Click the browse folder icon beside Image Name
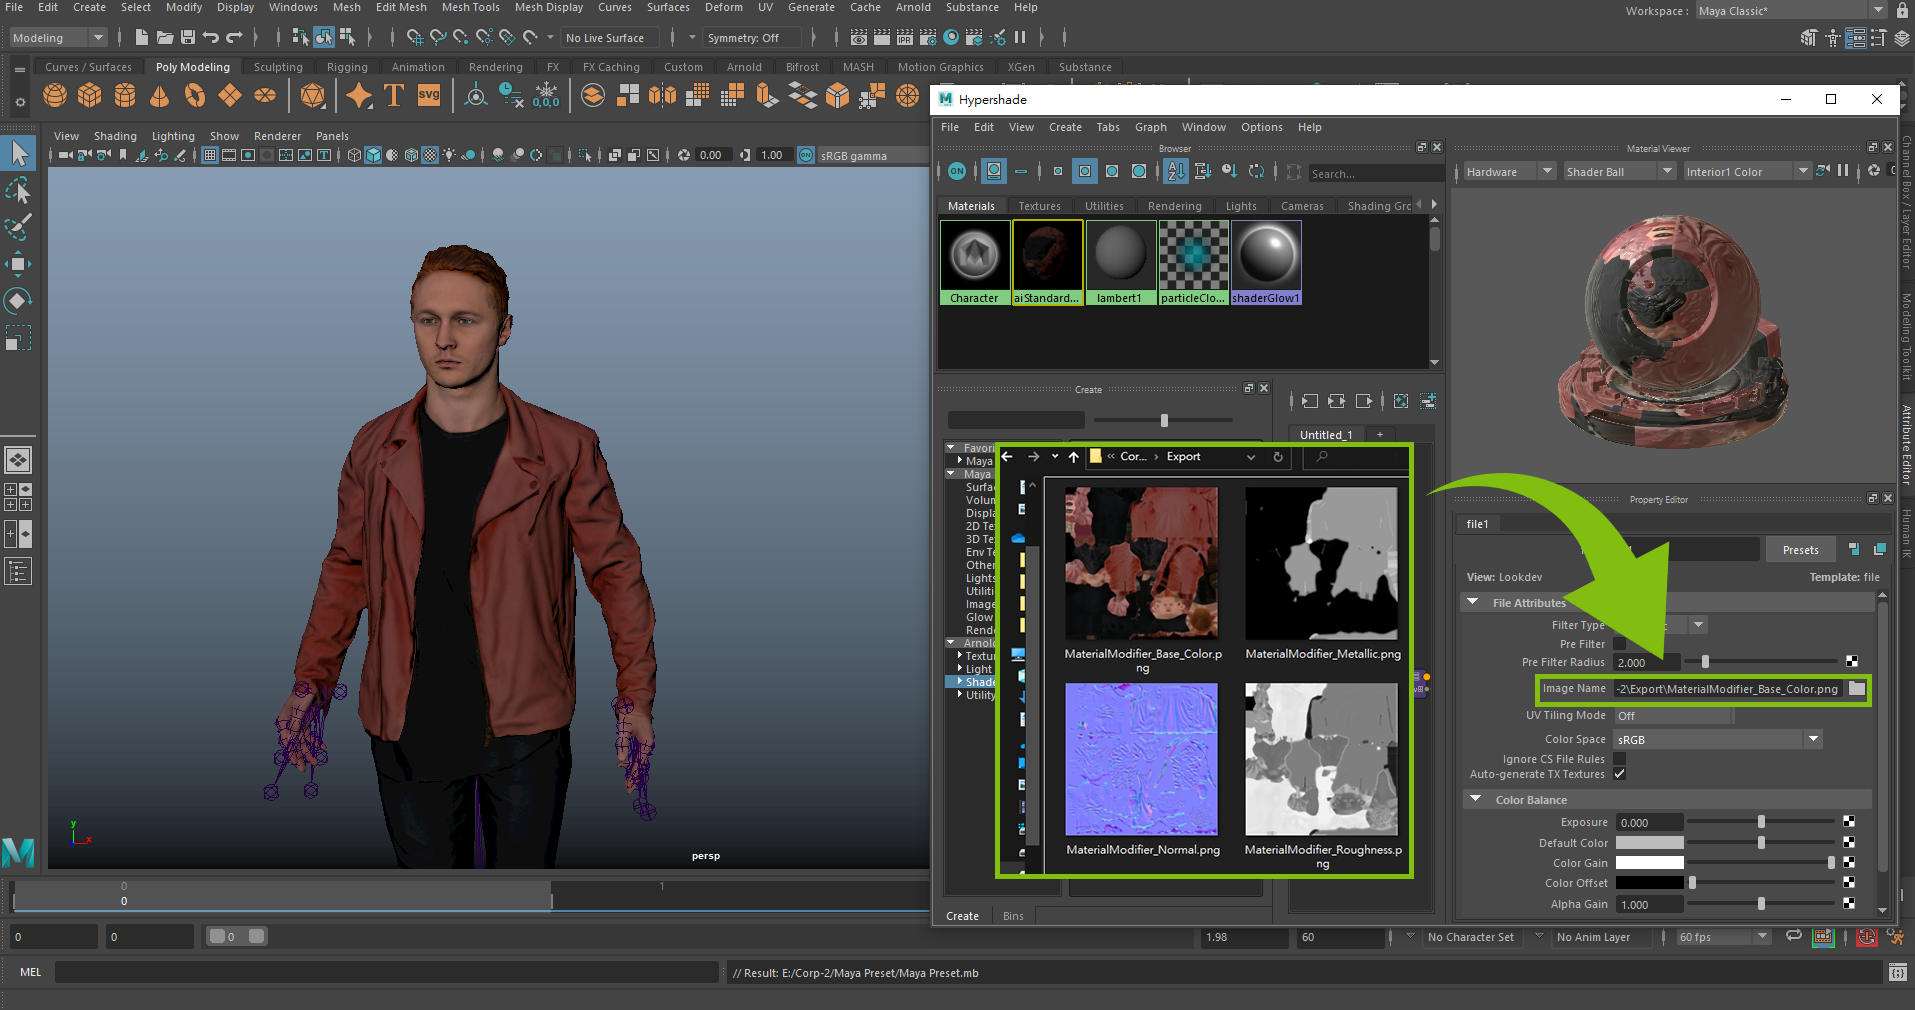1915x1010 pixels. click(x=1857, y=688)
